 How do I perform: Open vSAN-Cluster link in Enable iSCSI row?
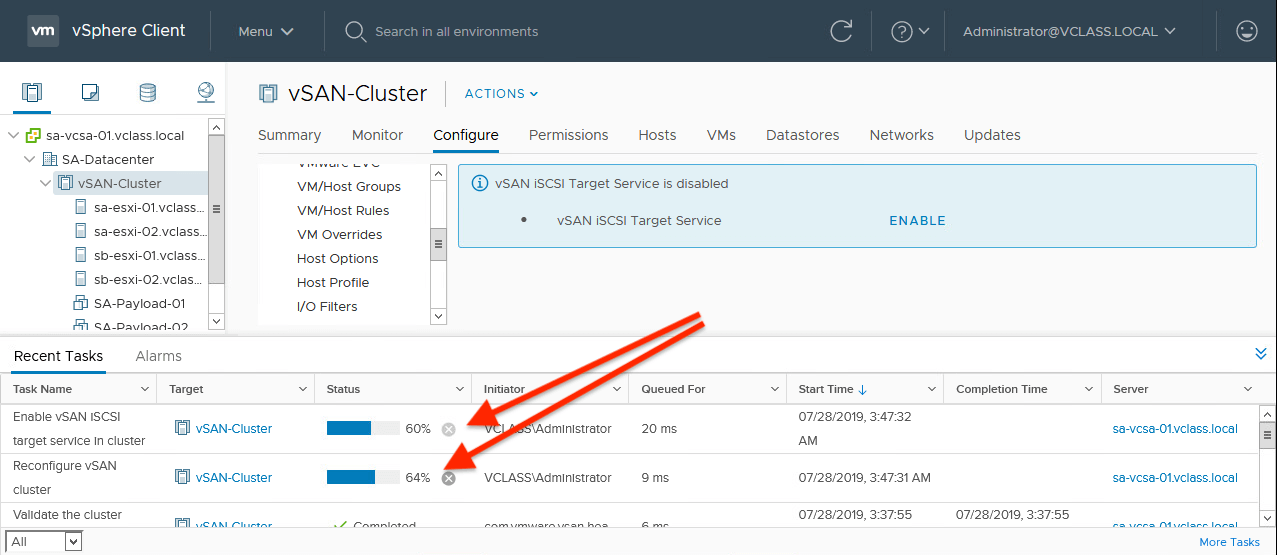(234, 428)
